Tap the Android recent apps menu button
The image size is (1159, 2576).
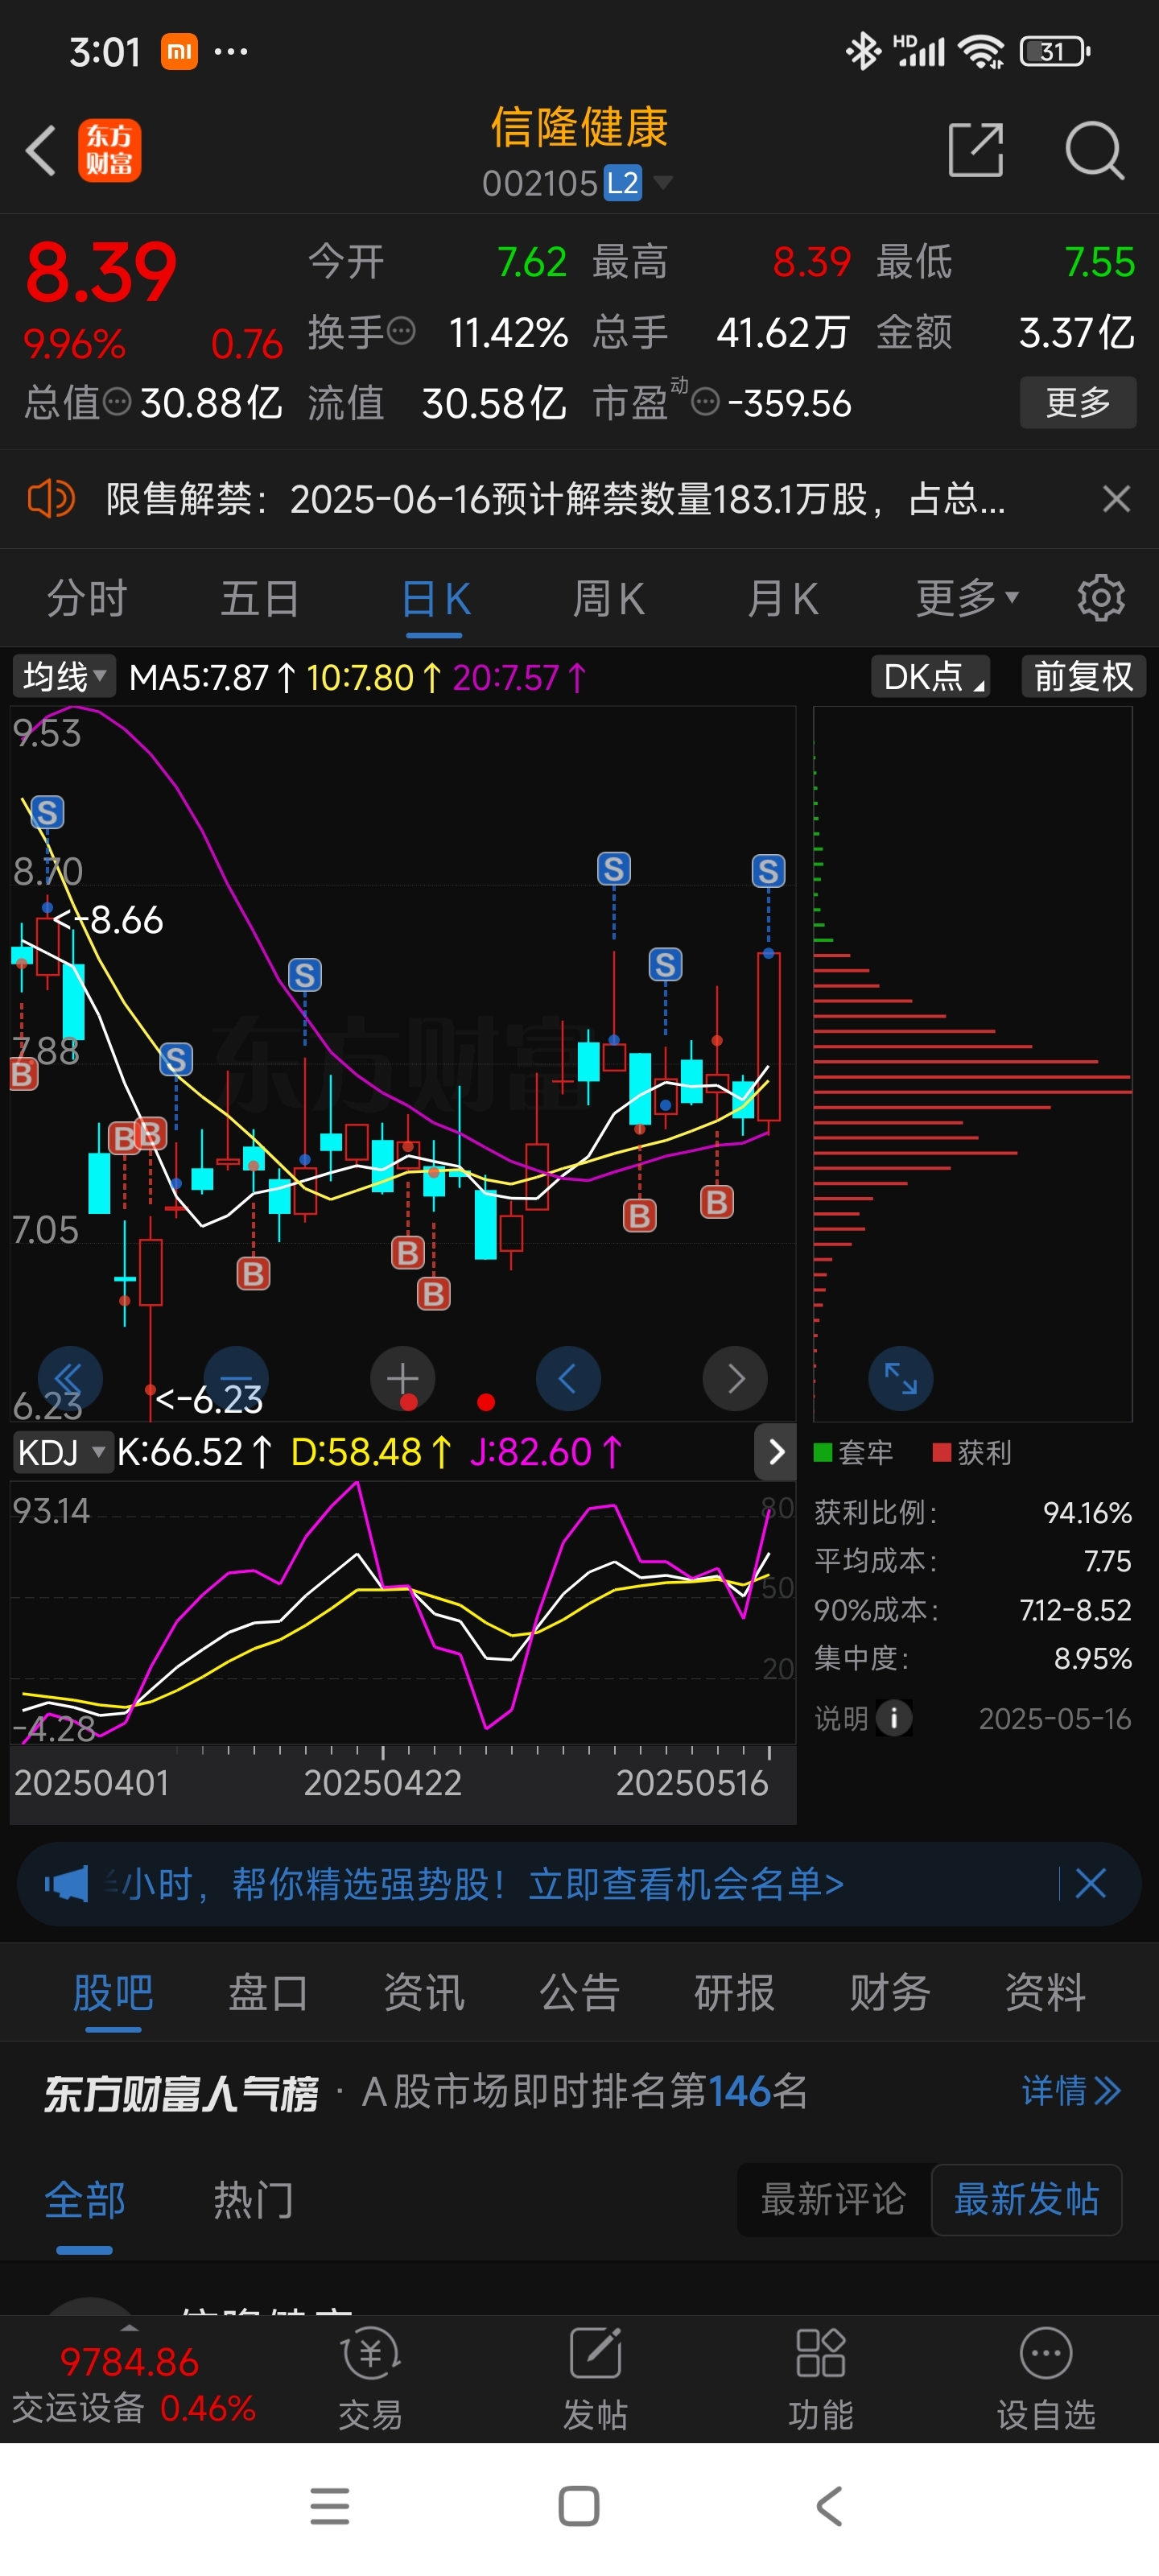[329, 2506]
